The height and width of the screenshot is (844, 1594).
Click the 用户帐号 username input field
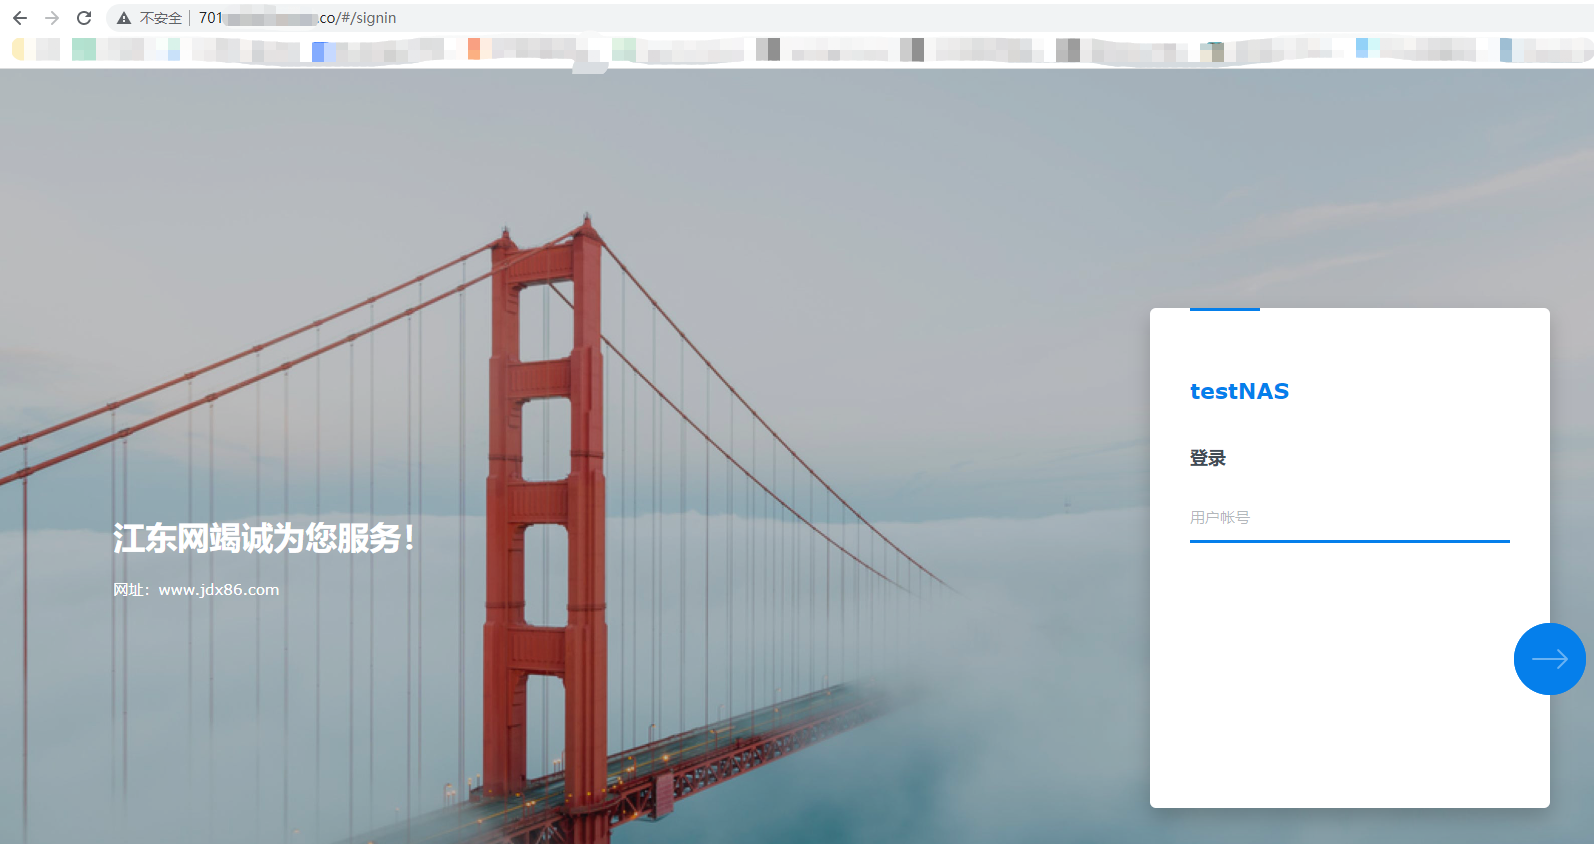pyautogui.click(x=1349, y=518)
